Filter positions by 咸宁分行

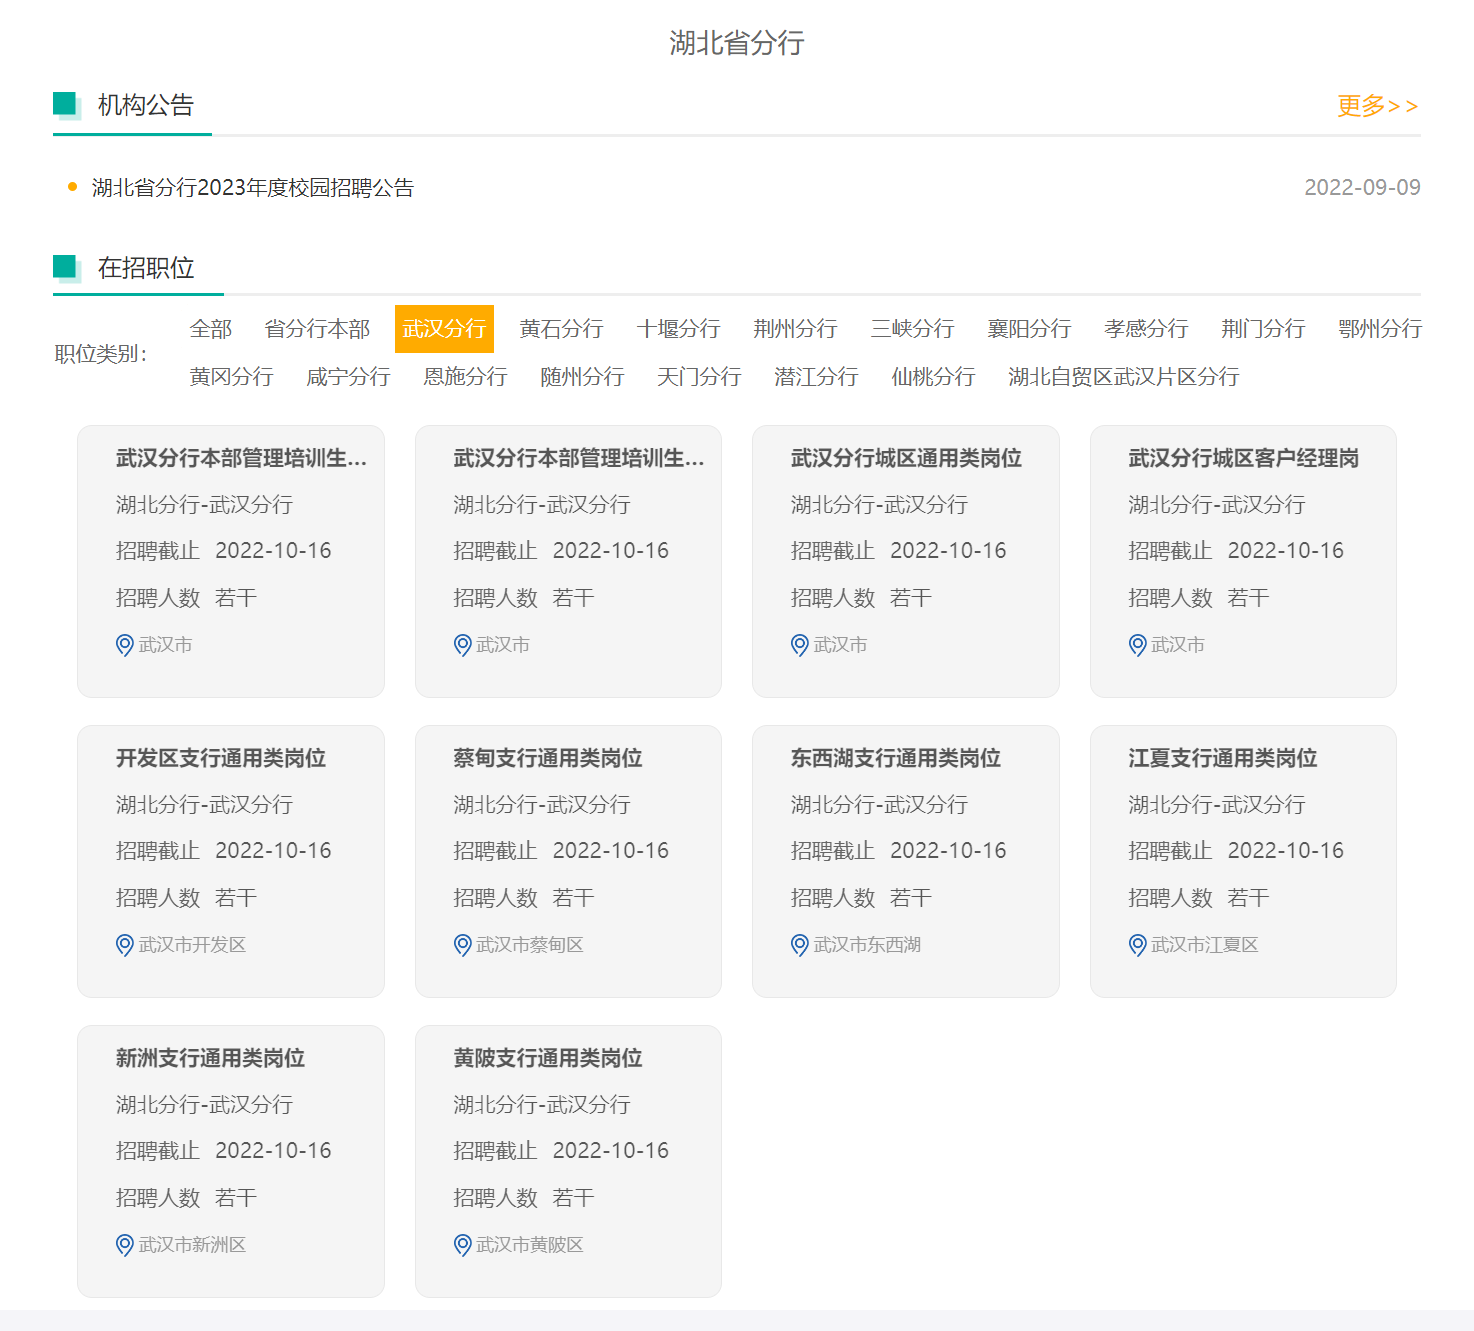click(x=348, y=377)
